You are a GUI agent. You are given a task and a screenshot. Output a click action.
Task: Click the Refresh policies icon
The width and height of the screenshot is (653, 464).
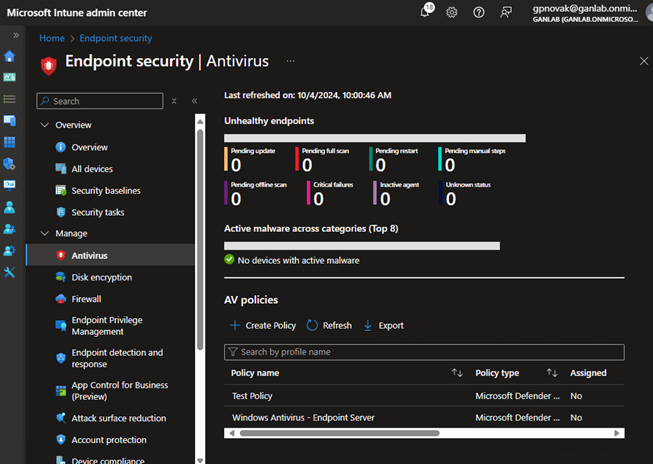click(312, 325)
